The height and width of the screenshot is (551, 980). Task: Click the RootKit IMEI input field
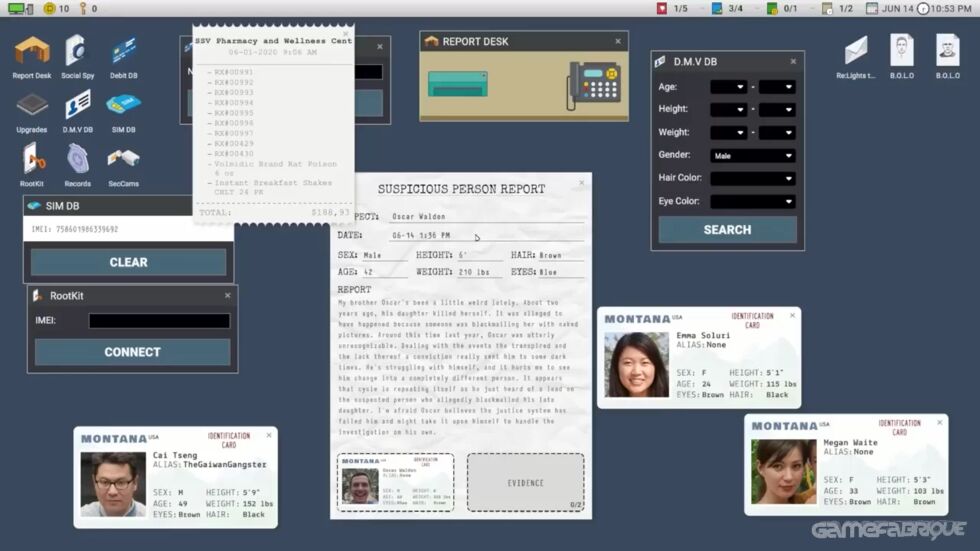coord(159,320)
